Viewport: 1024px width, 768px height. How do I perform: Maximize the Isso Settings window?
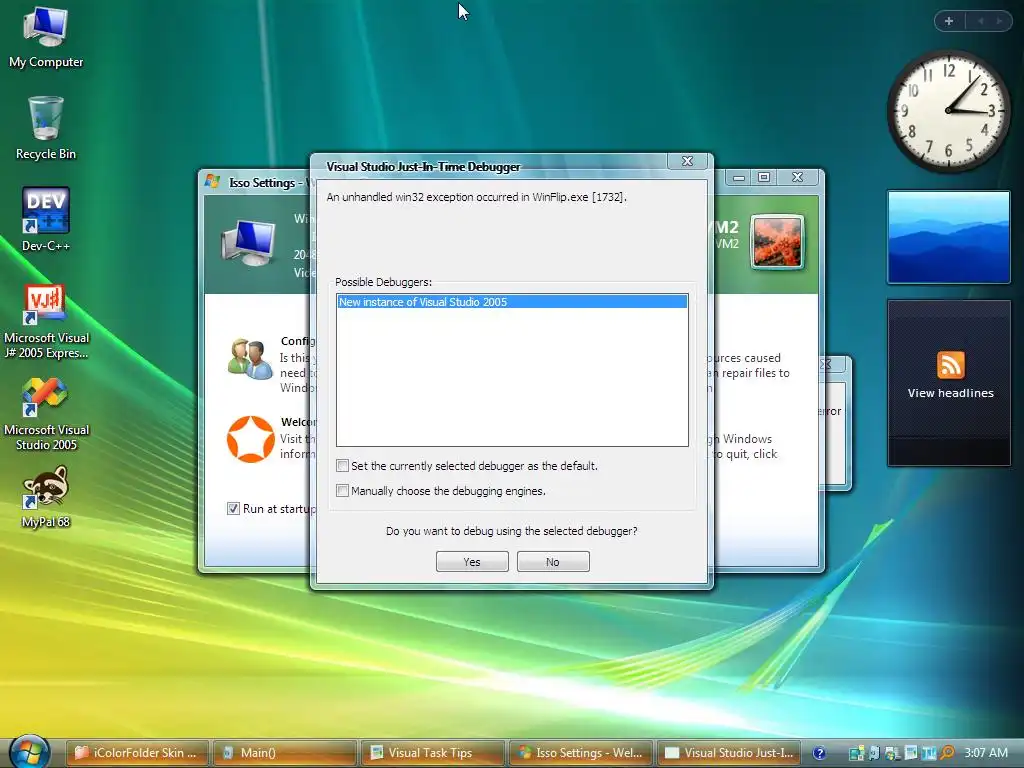tap(764, 177)
